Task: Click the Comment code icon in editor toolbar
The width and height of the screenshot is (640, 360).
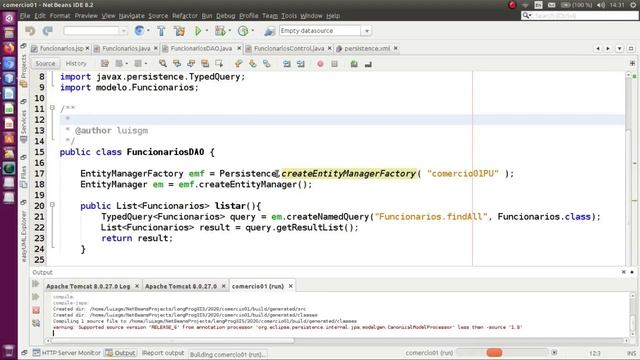Action: click(x=354, y=64)
